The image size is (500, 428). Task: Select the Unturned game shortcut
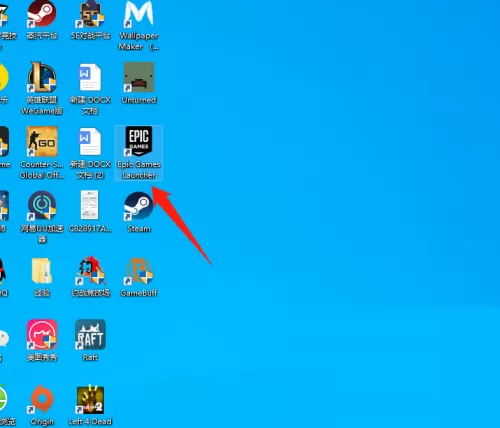click(139, 77)
